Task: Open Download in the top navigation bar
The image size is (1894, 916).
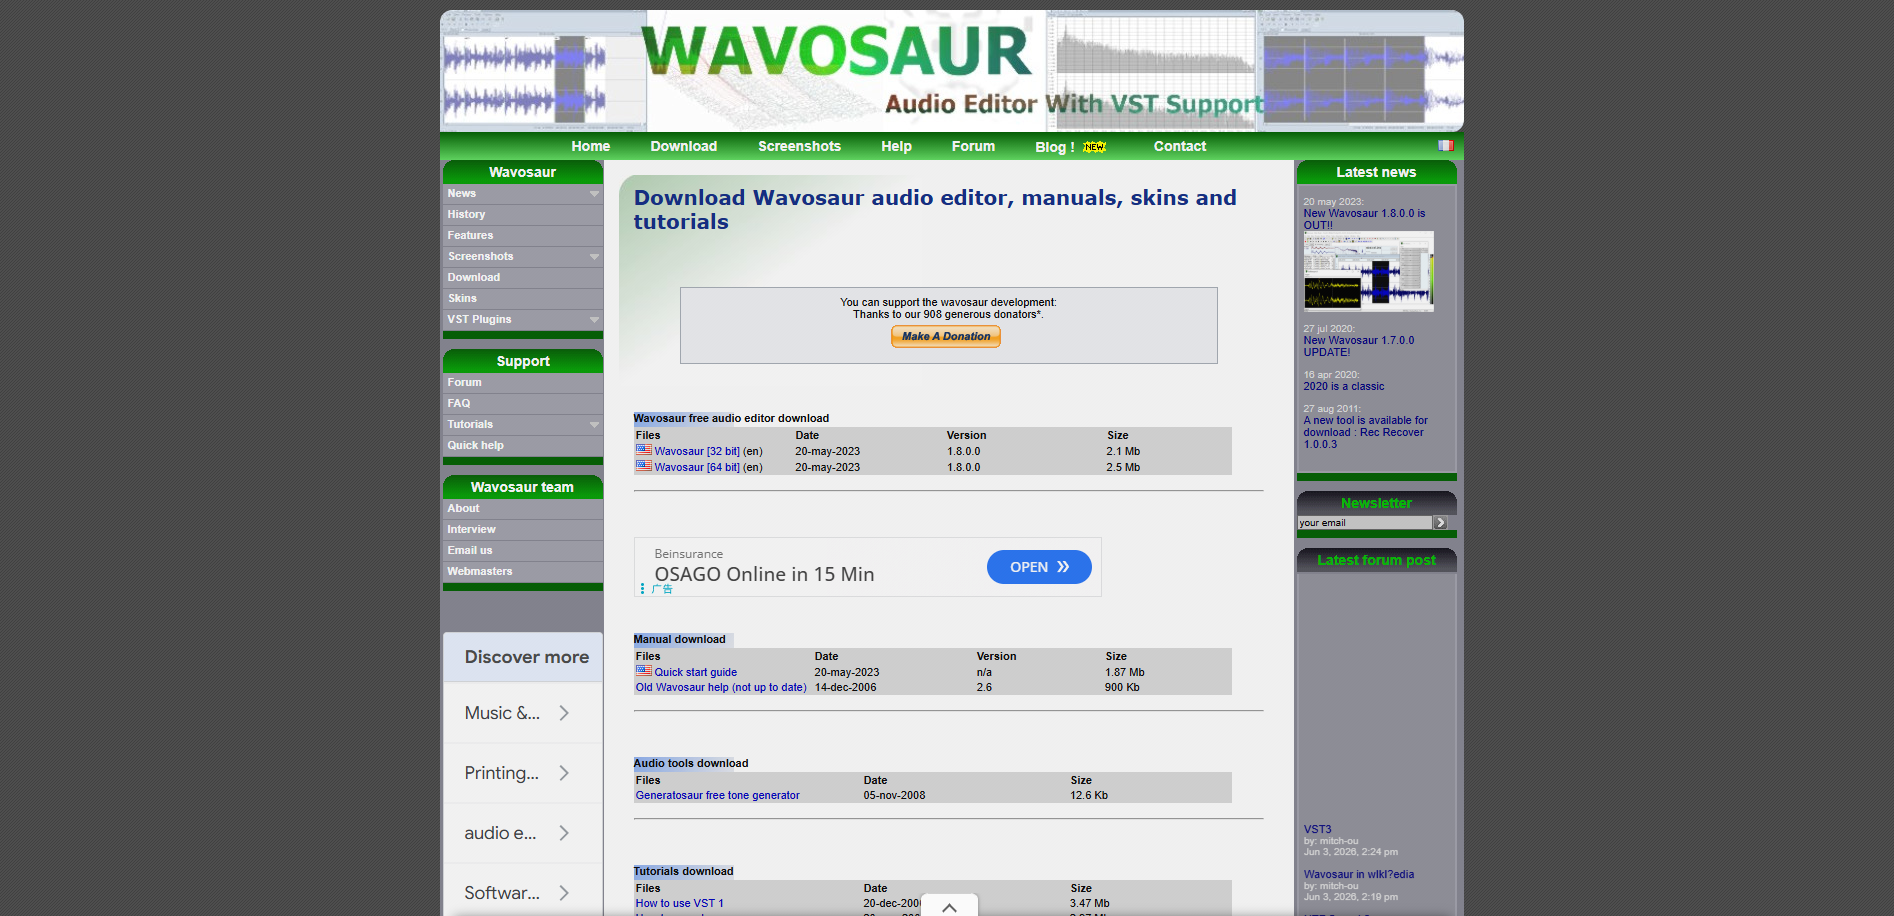Action: pos(683,146)
